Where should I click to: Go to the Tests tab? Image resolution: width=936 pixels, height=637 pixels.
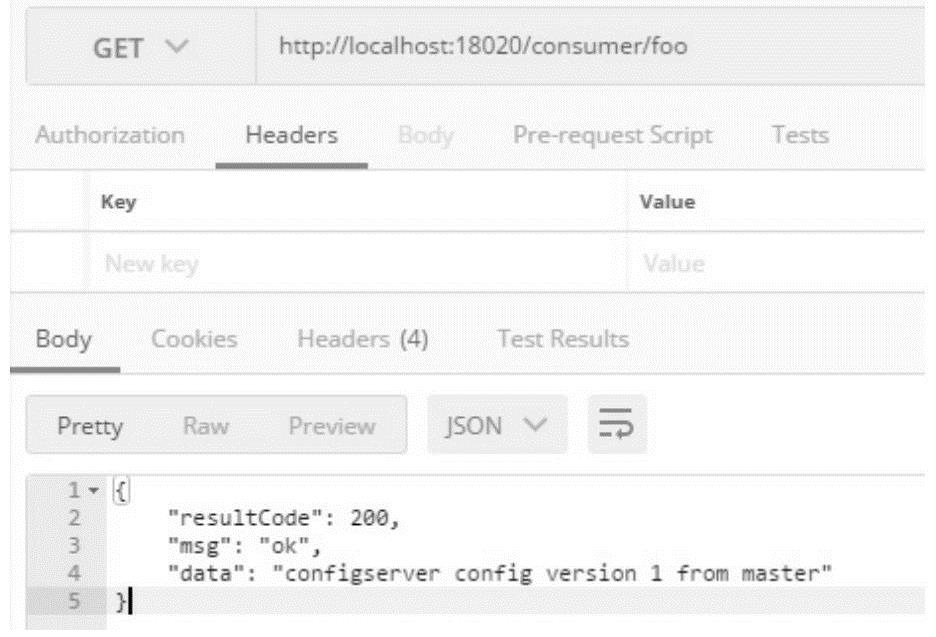point(800,135)
